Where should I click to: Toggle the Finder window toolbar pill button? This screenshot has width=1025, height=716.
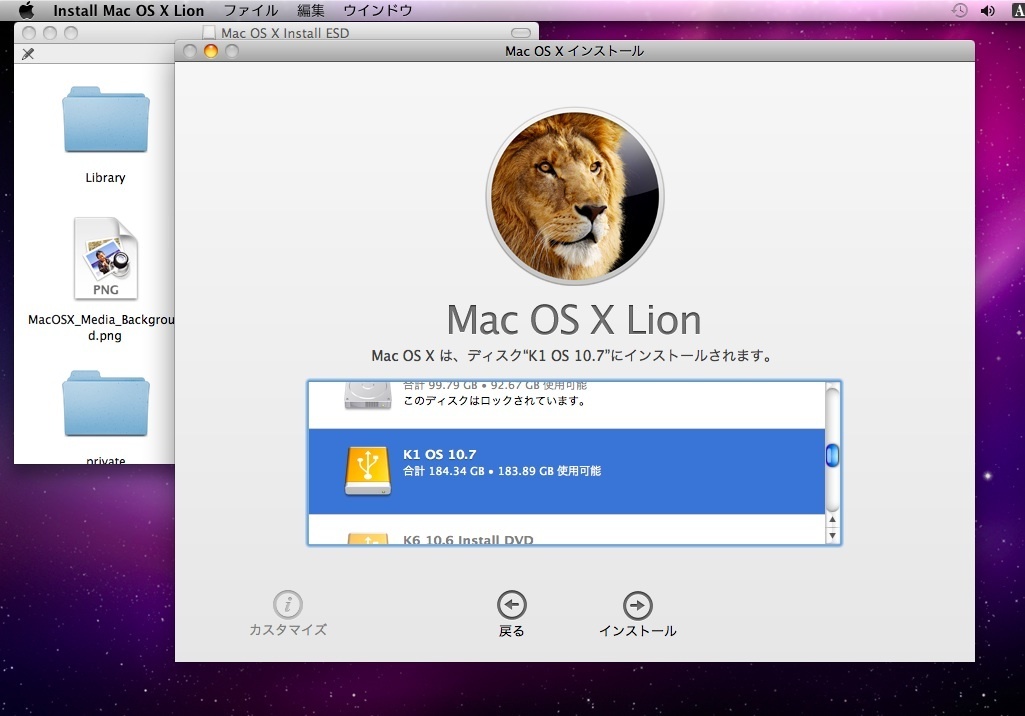[x=520, y=33]
